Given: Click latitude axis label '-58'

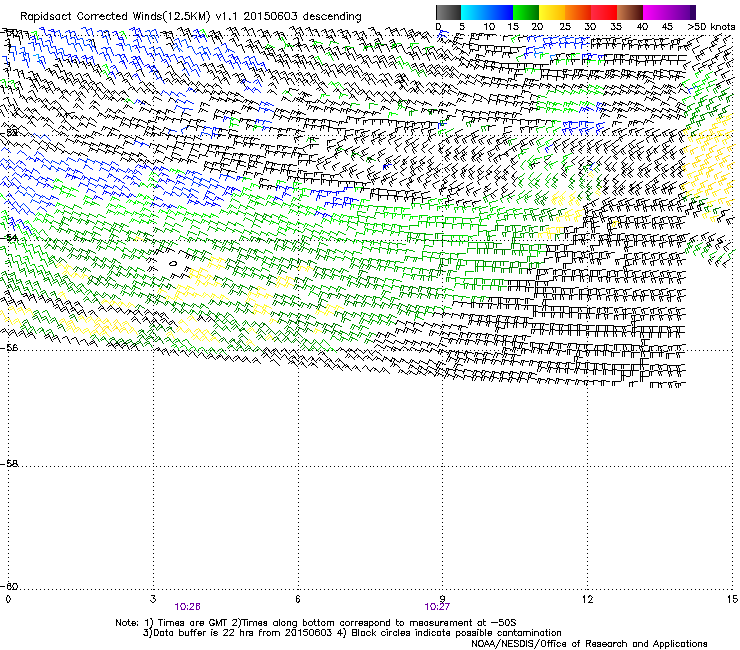Looking at the screenshot, I should click(x=9, y=464).
